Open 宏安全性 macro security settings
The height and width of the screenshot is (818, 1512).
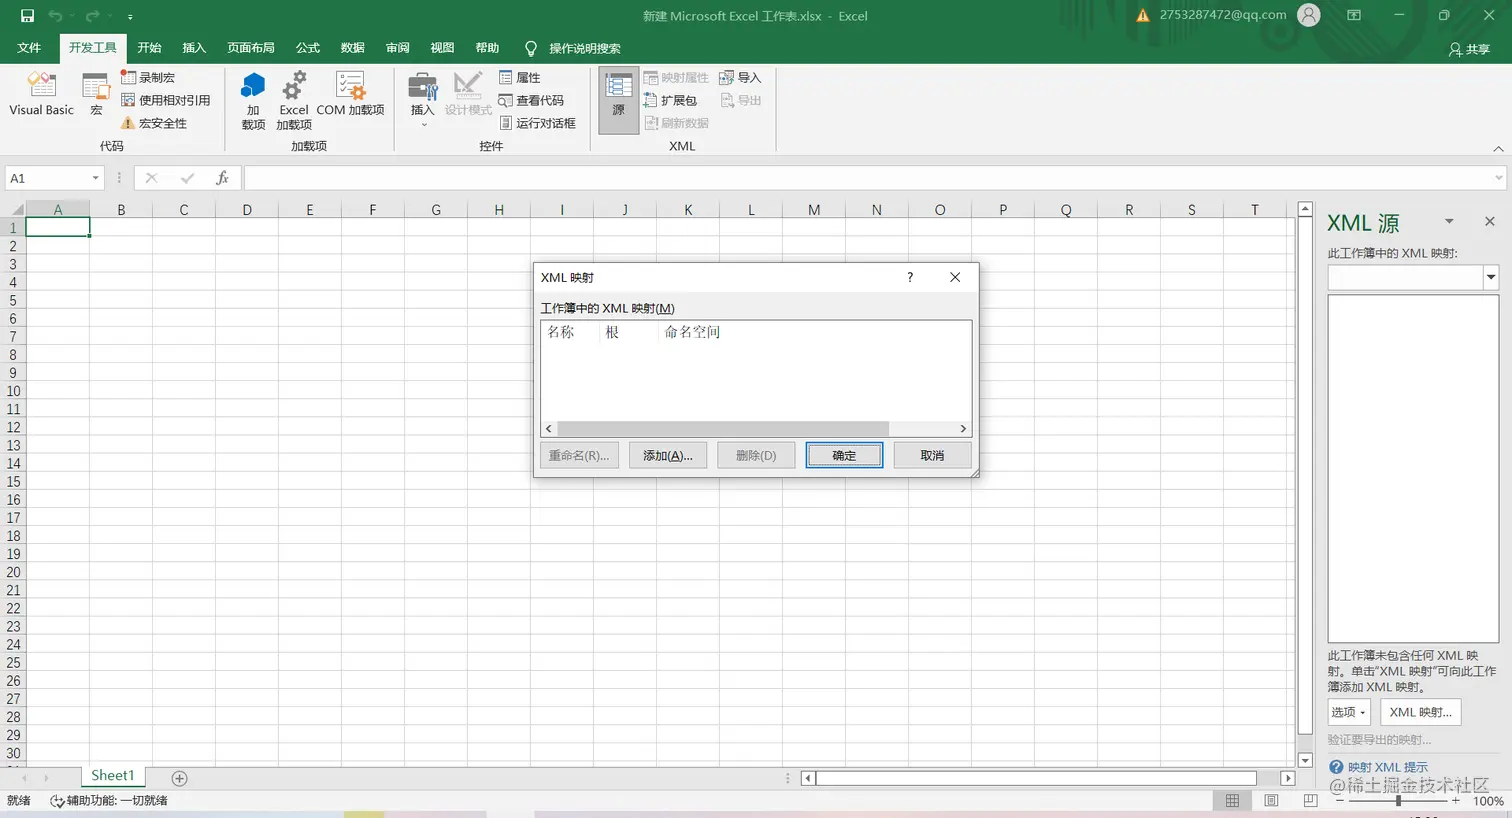coord(154,123)
